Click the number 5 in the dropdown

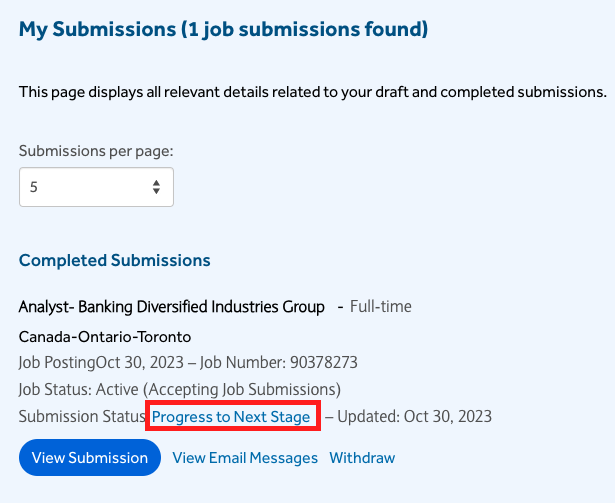click(x=34, y=187)
